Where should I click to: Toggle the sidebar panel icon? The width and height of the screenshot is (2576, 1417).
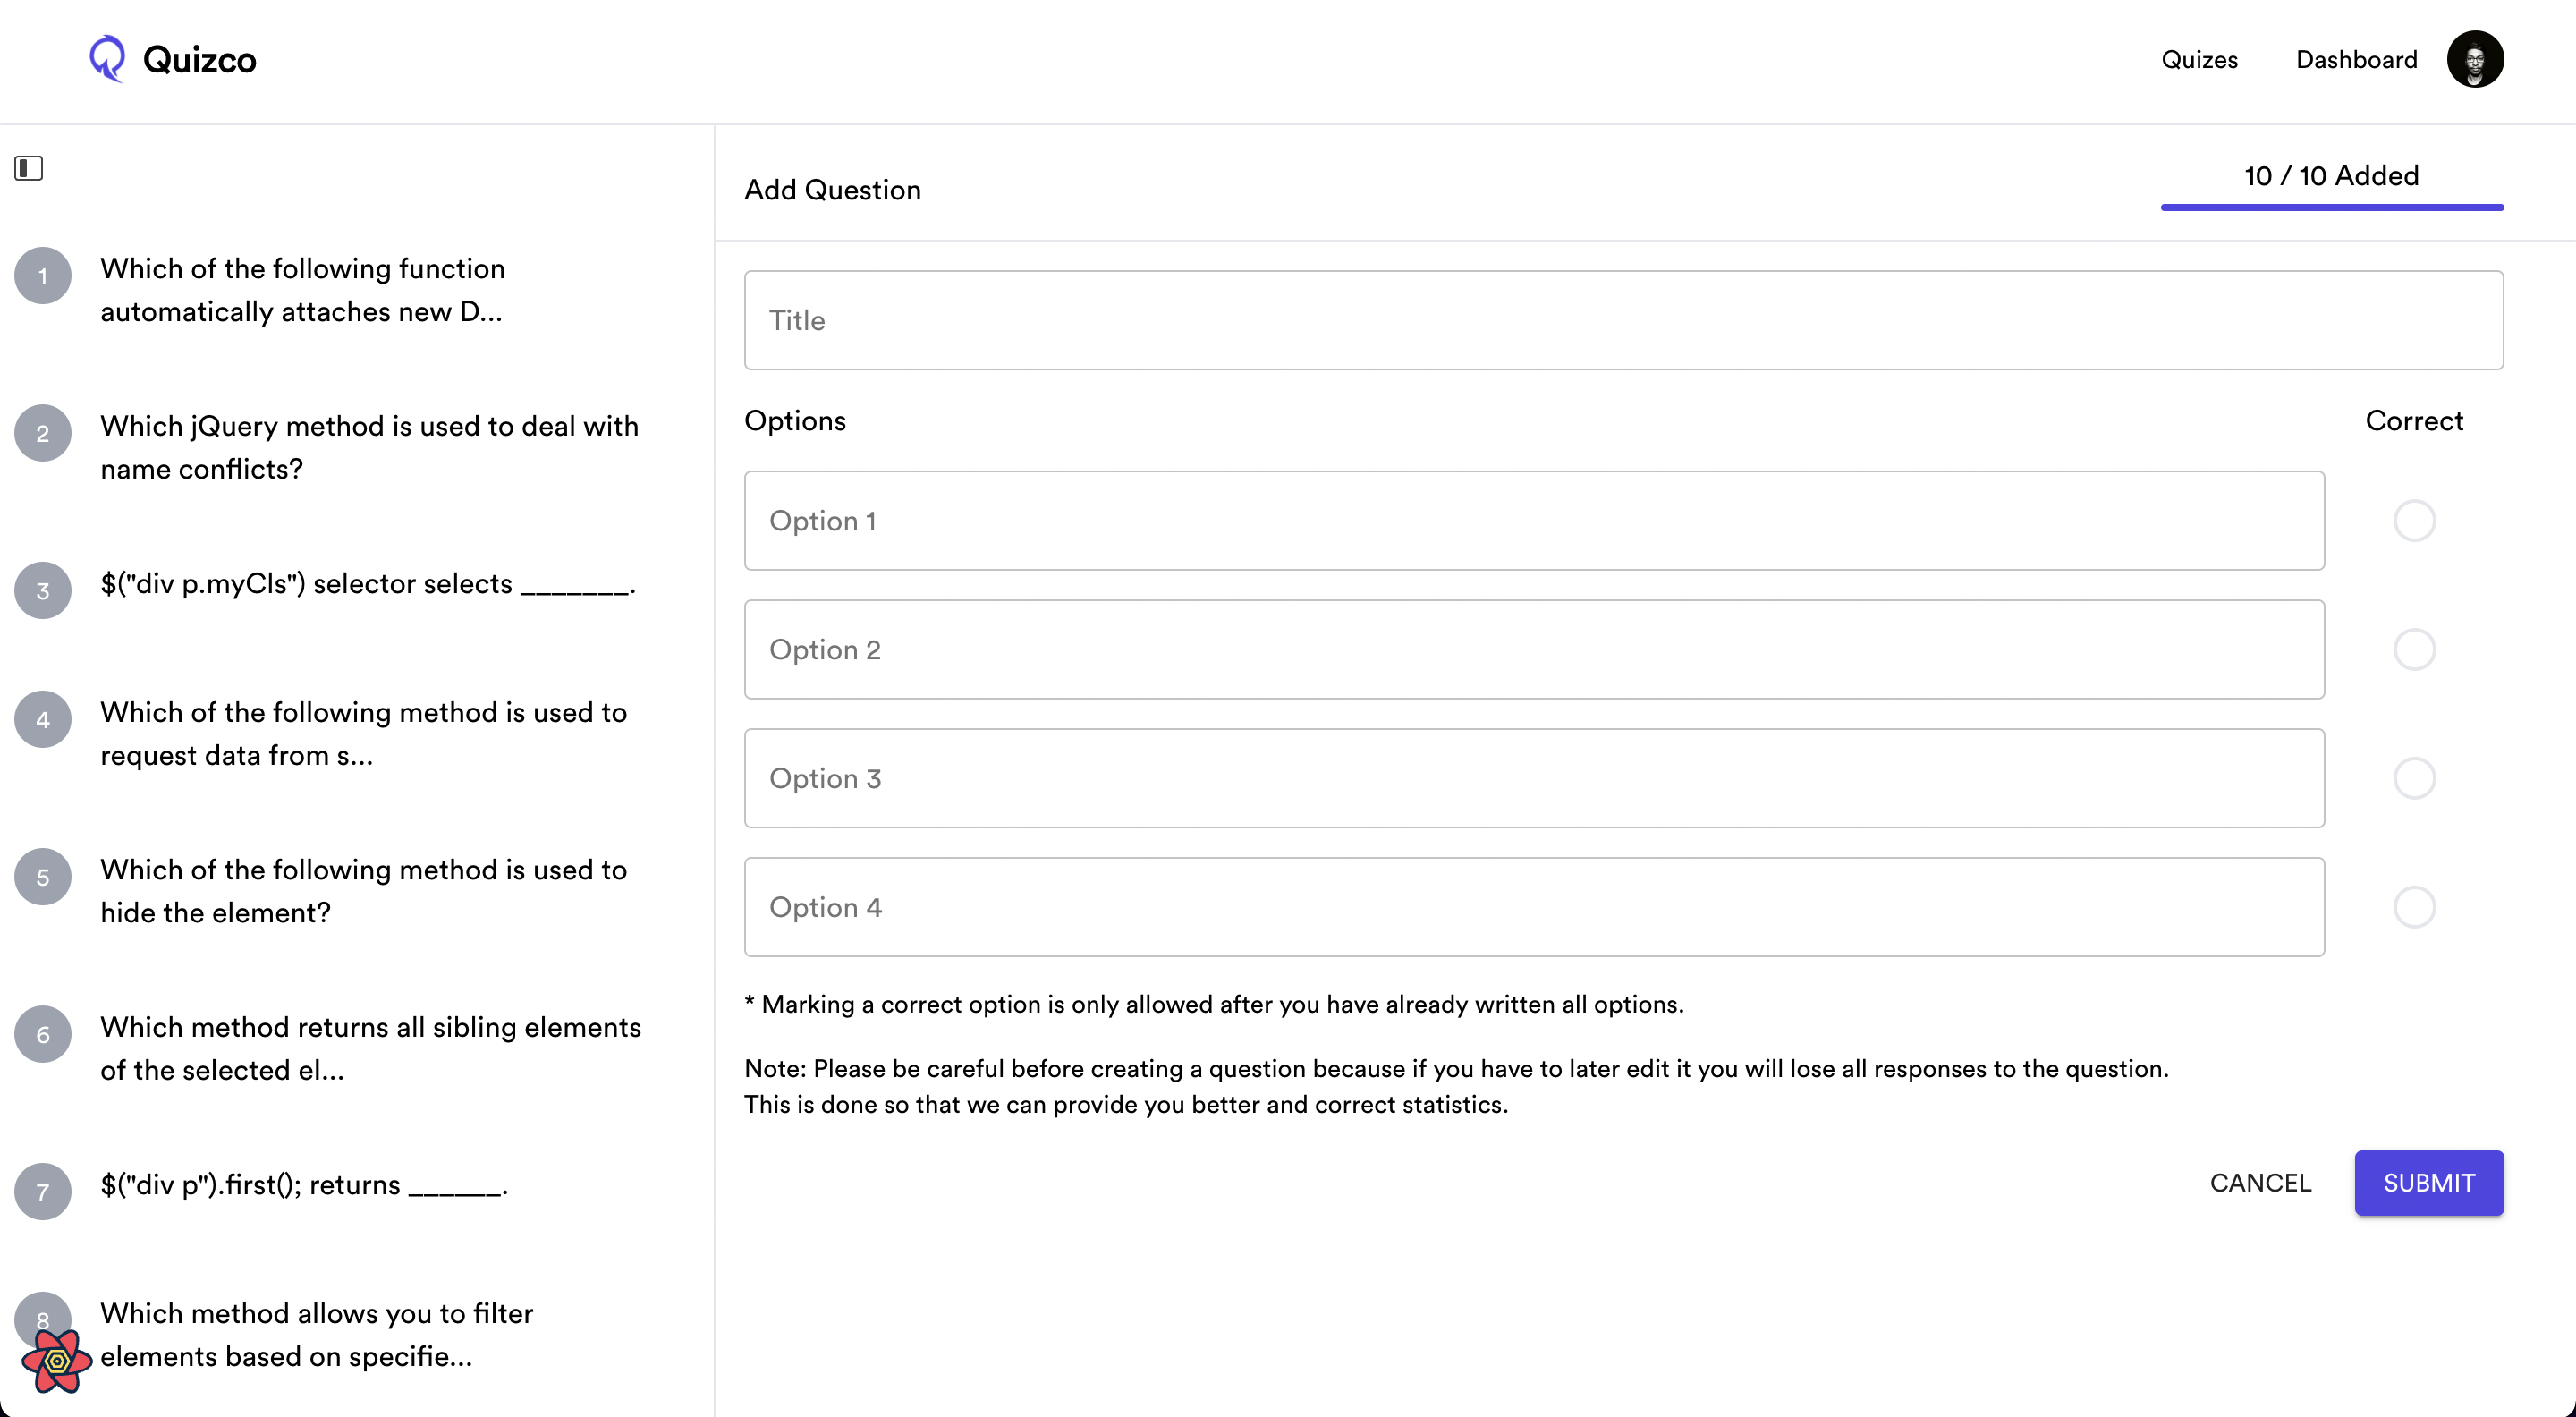coord(29,168)
